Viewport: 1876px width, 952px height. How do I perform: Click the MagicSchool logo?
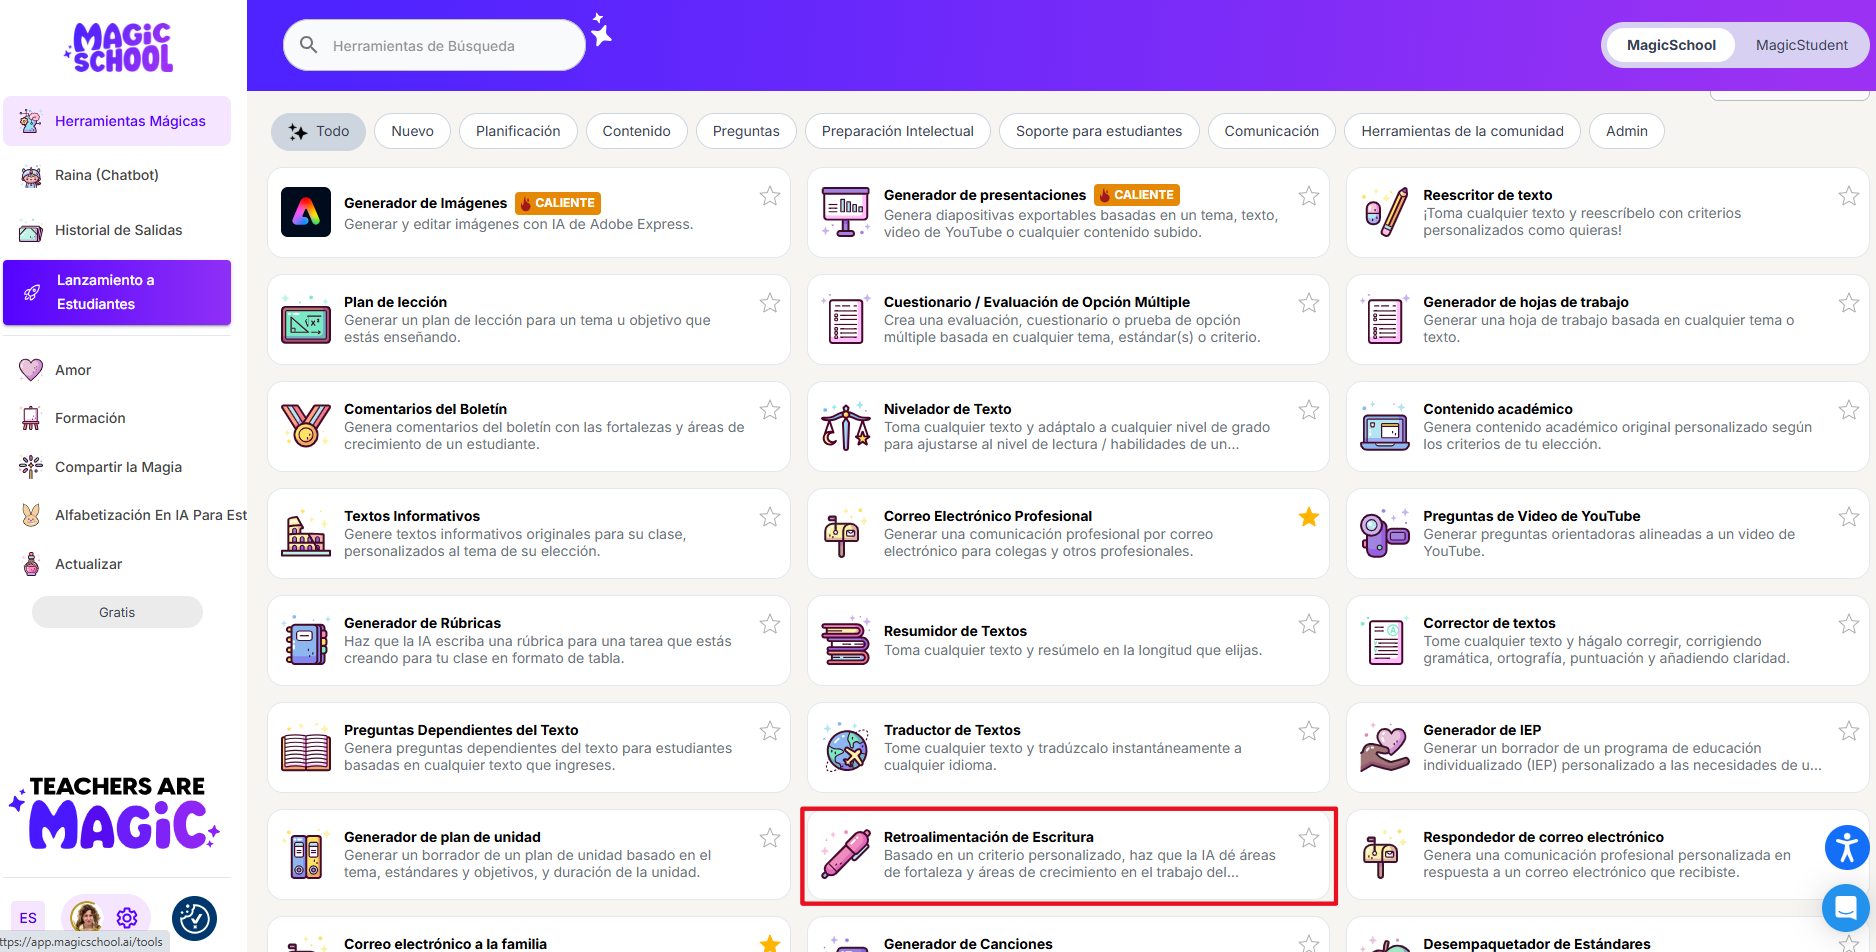tap(122, 47)
